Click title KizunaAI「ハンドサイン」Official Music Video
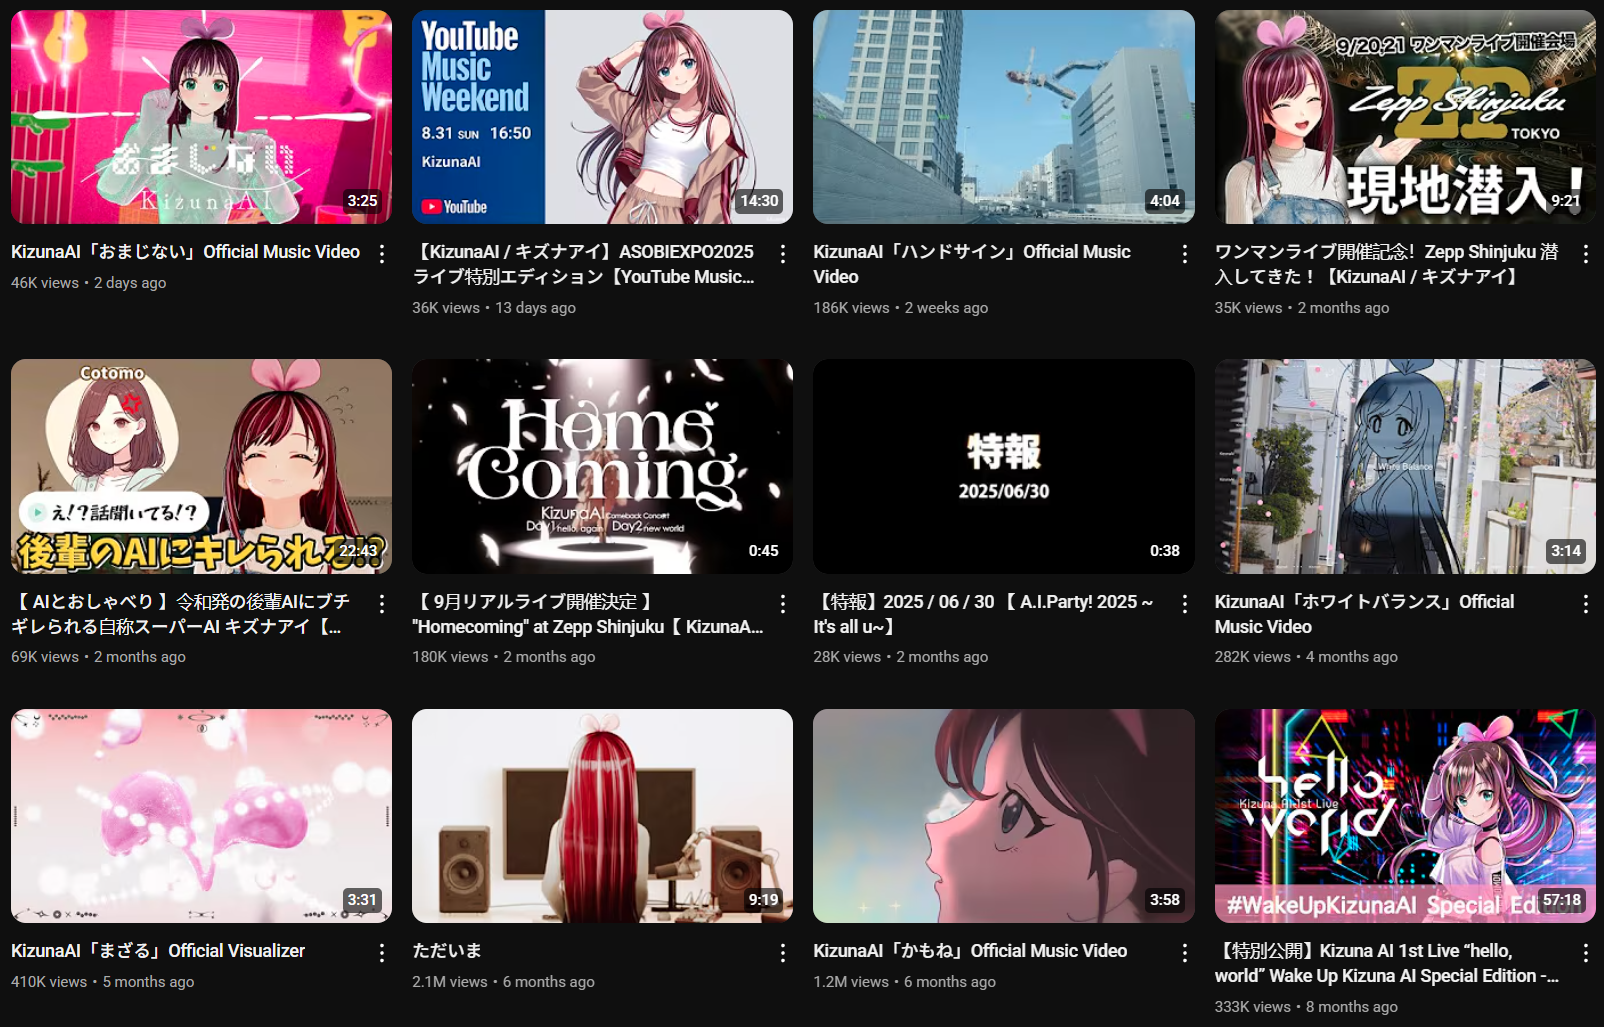The height and width of the screenshot is (1027, 1604). point(972,264)
